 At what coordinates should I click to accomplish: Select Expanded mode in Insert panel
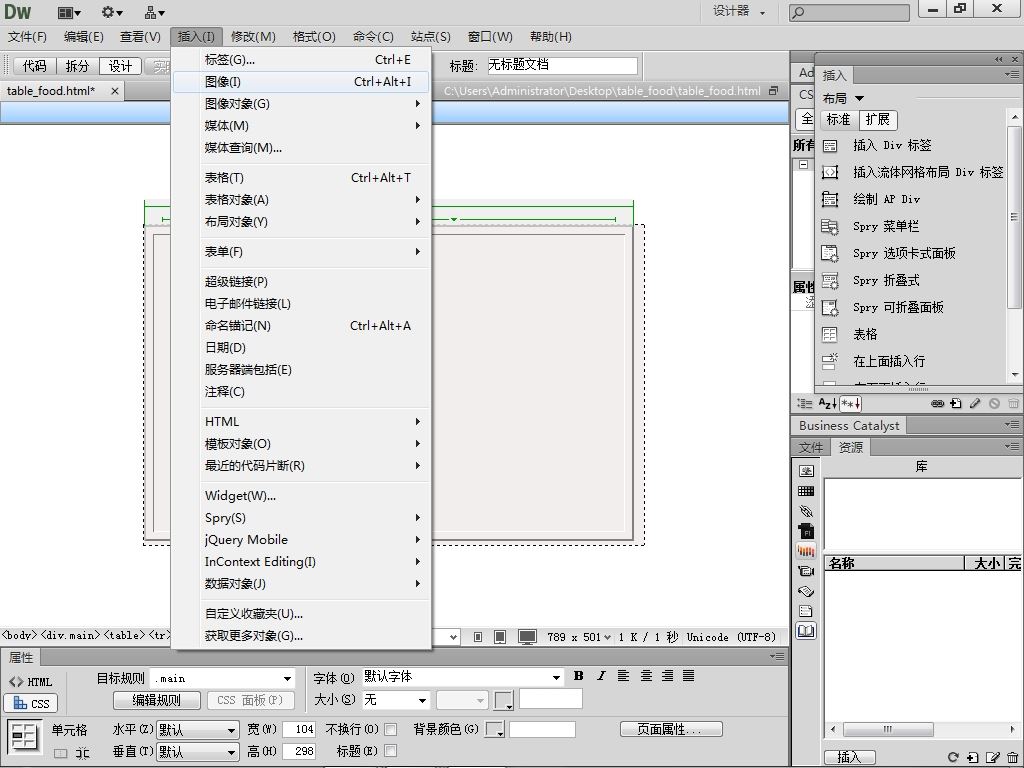[x=878, y=120]
